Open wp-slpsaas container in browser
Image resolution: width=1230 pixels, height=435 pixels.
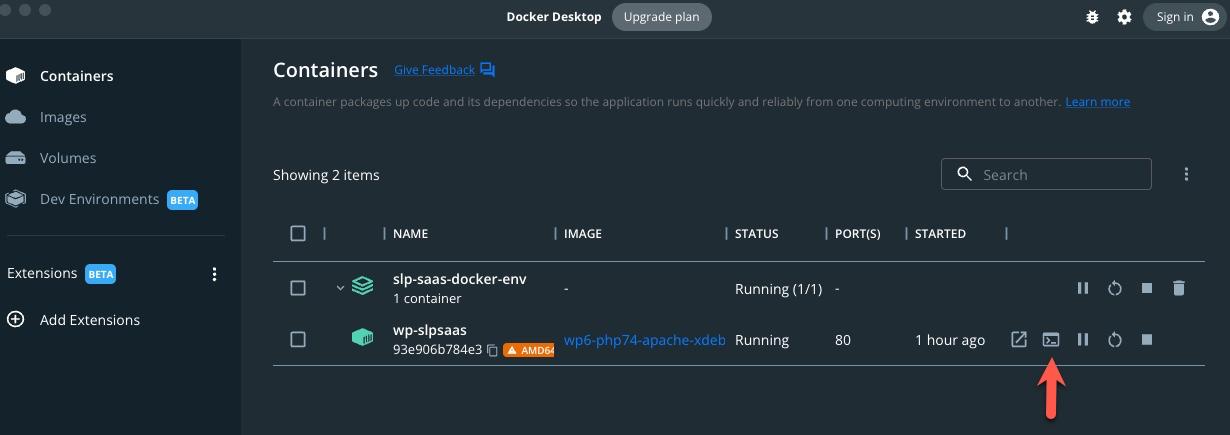[1018, 340]
